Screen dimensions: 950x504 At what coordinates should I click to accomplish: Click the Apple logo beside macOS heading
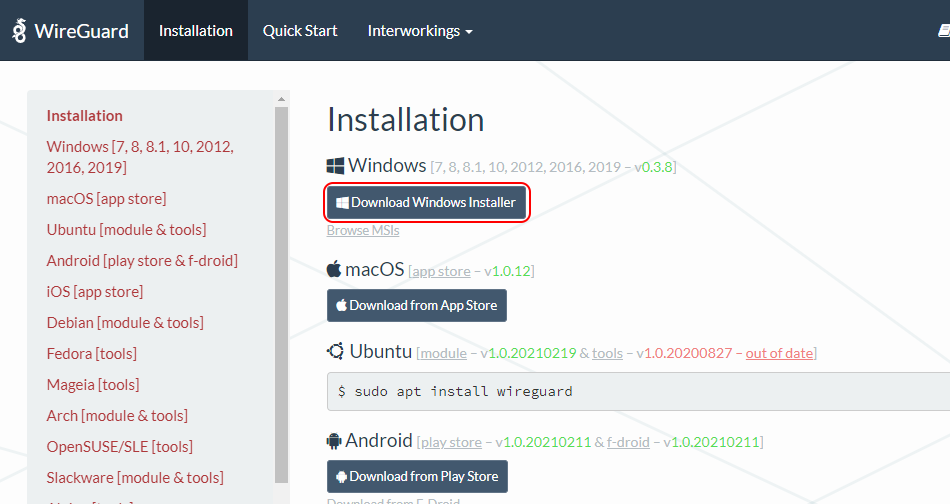335,270
